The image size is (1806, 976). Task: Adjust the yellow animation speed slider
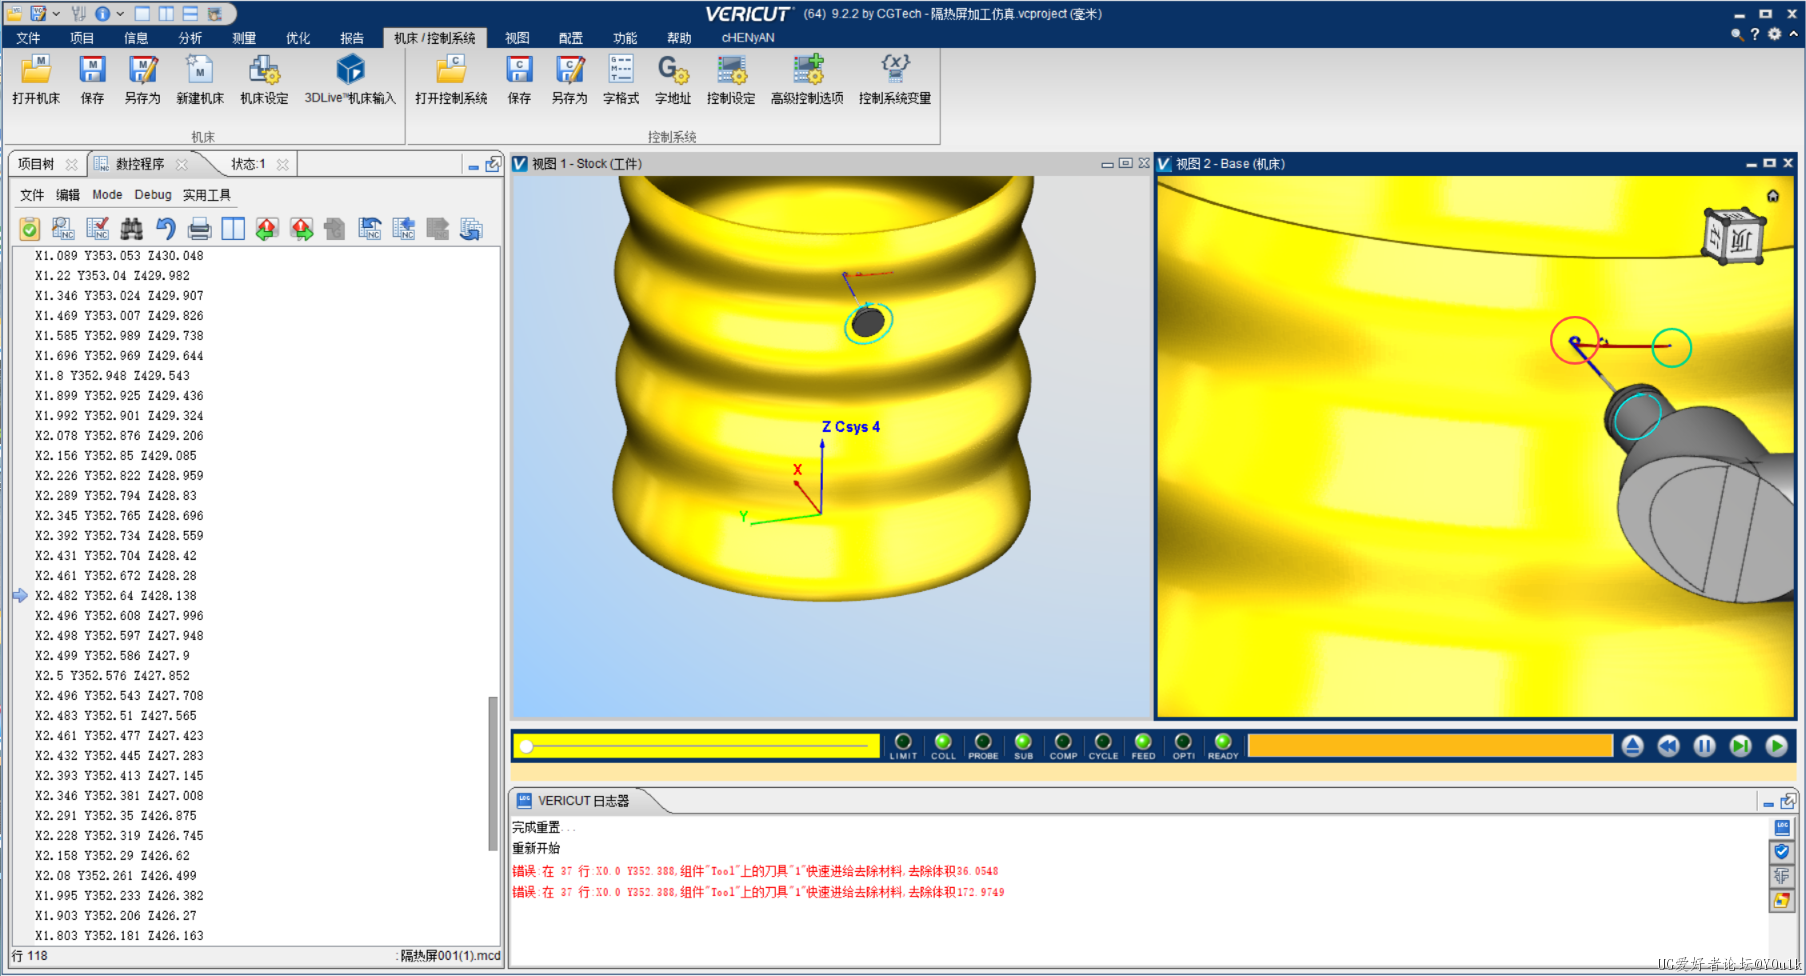pos(696,746)
